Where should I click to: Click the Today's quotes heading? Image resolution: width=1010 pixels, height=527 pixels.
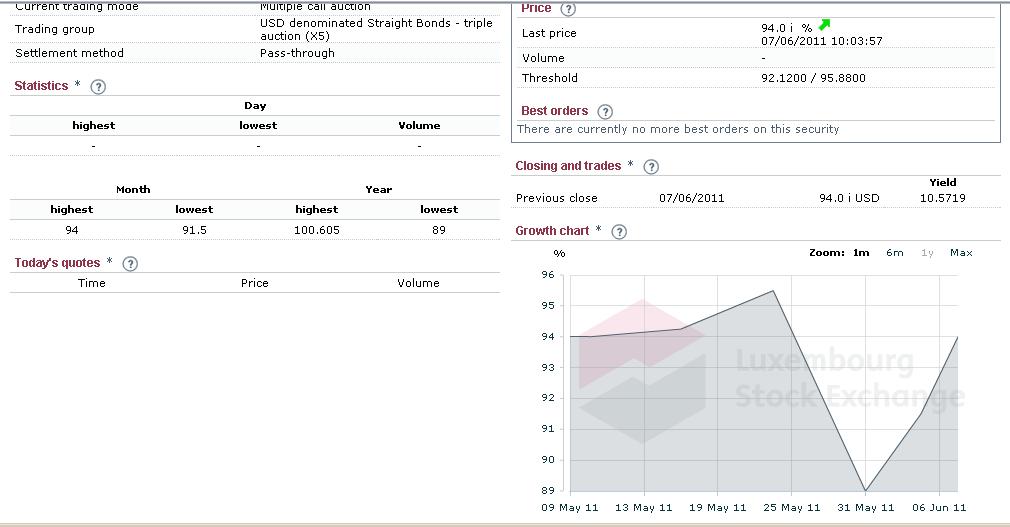click(57, 263)
